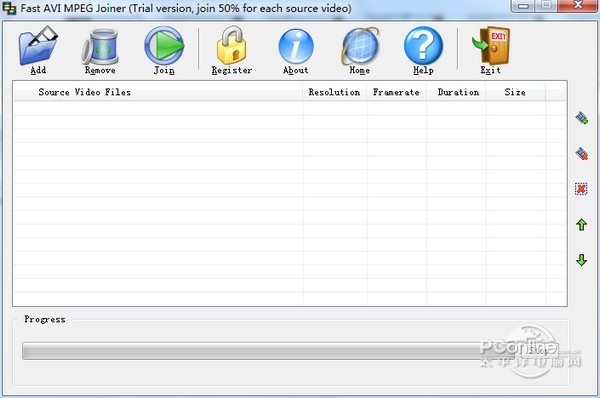Open the Register padlock icon
Viewport: 600px width, 398px height.
click(231, 45)
